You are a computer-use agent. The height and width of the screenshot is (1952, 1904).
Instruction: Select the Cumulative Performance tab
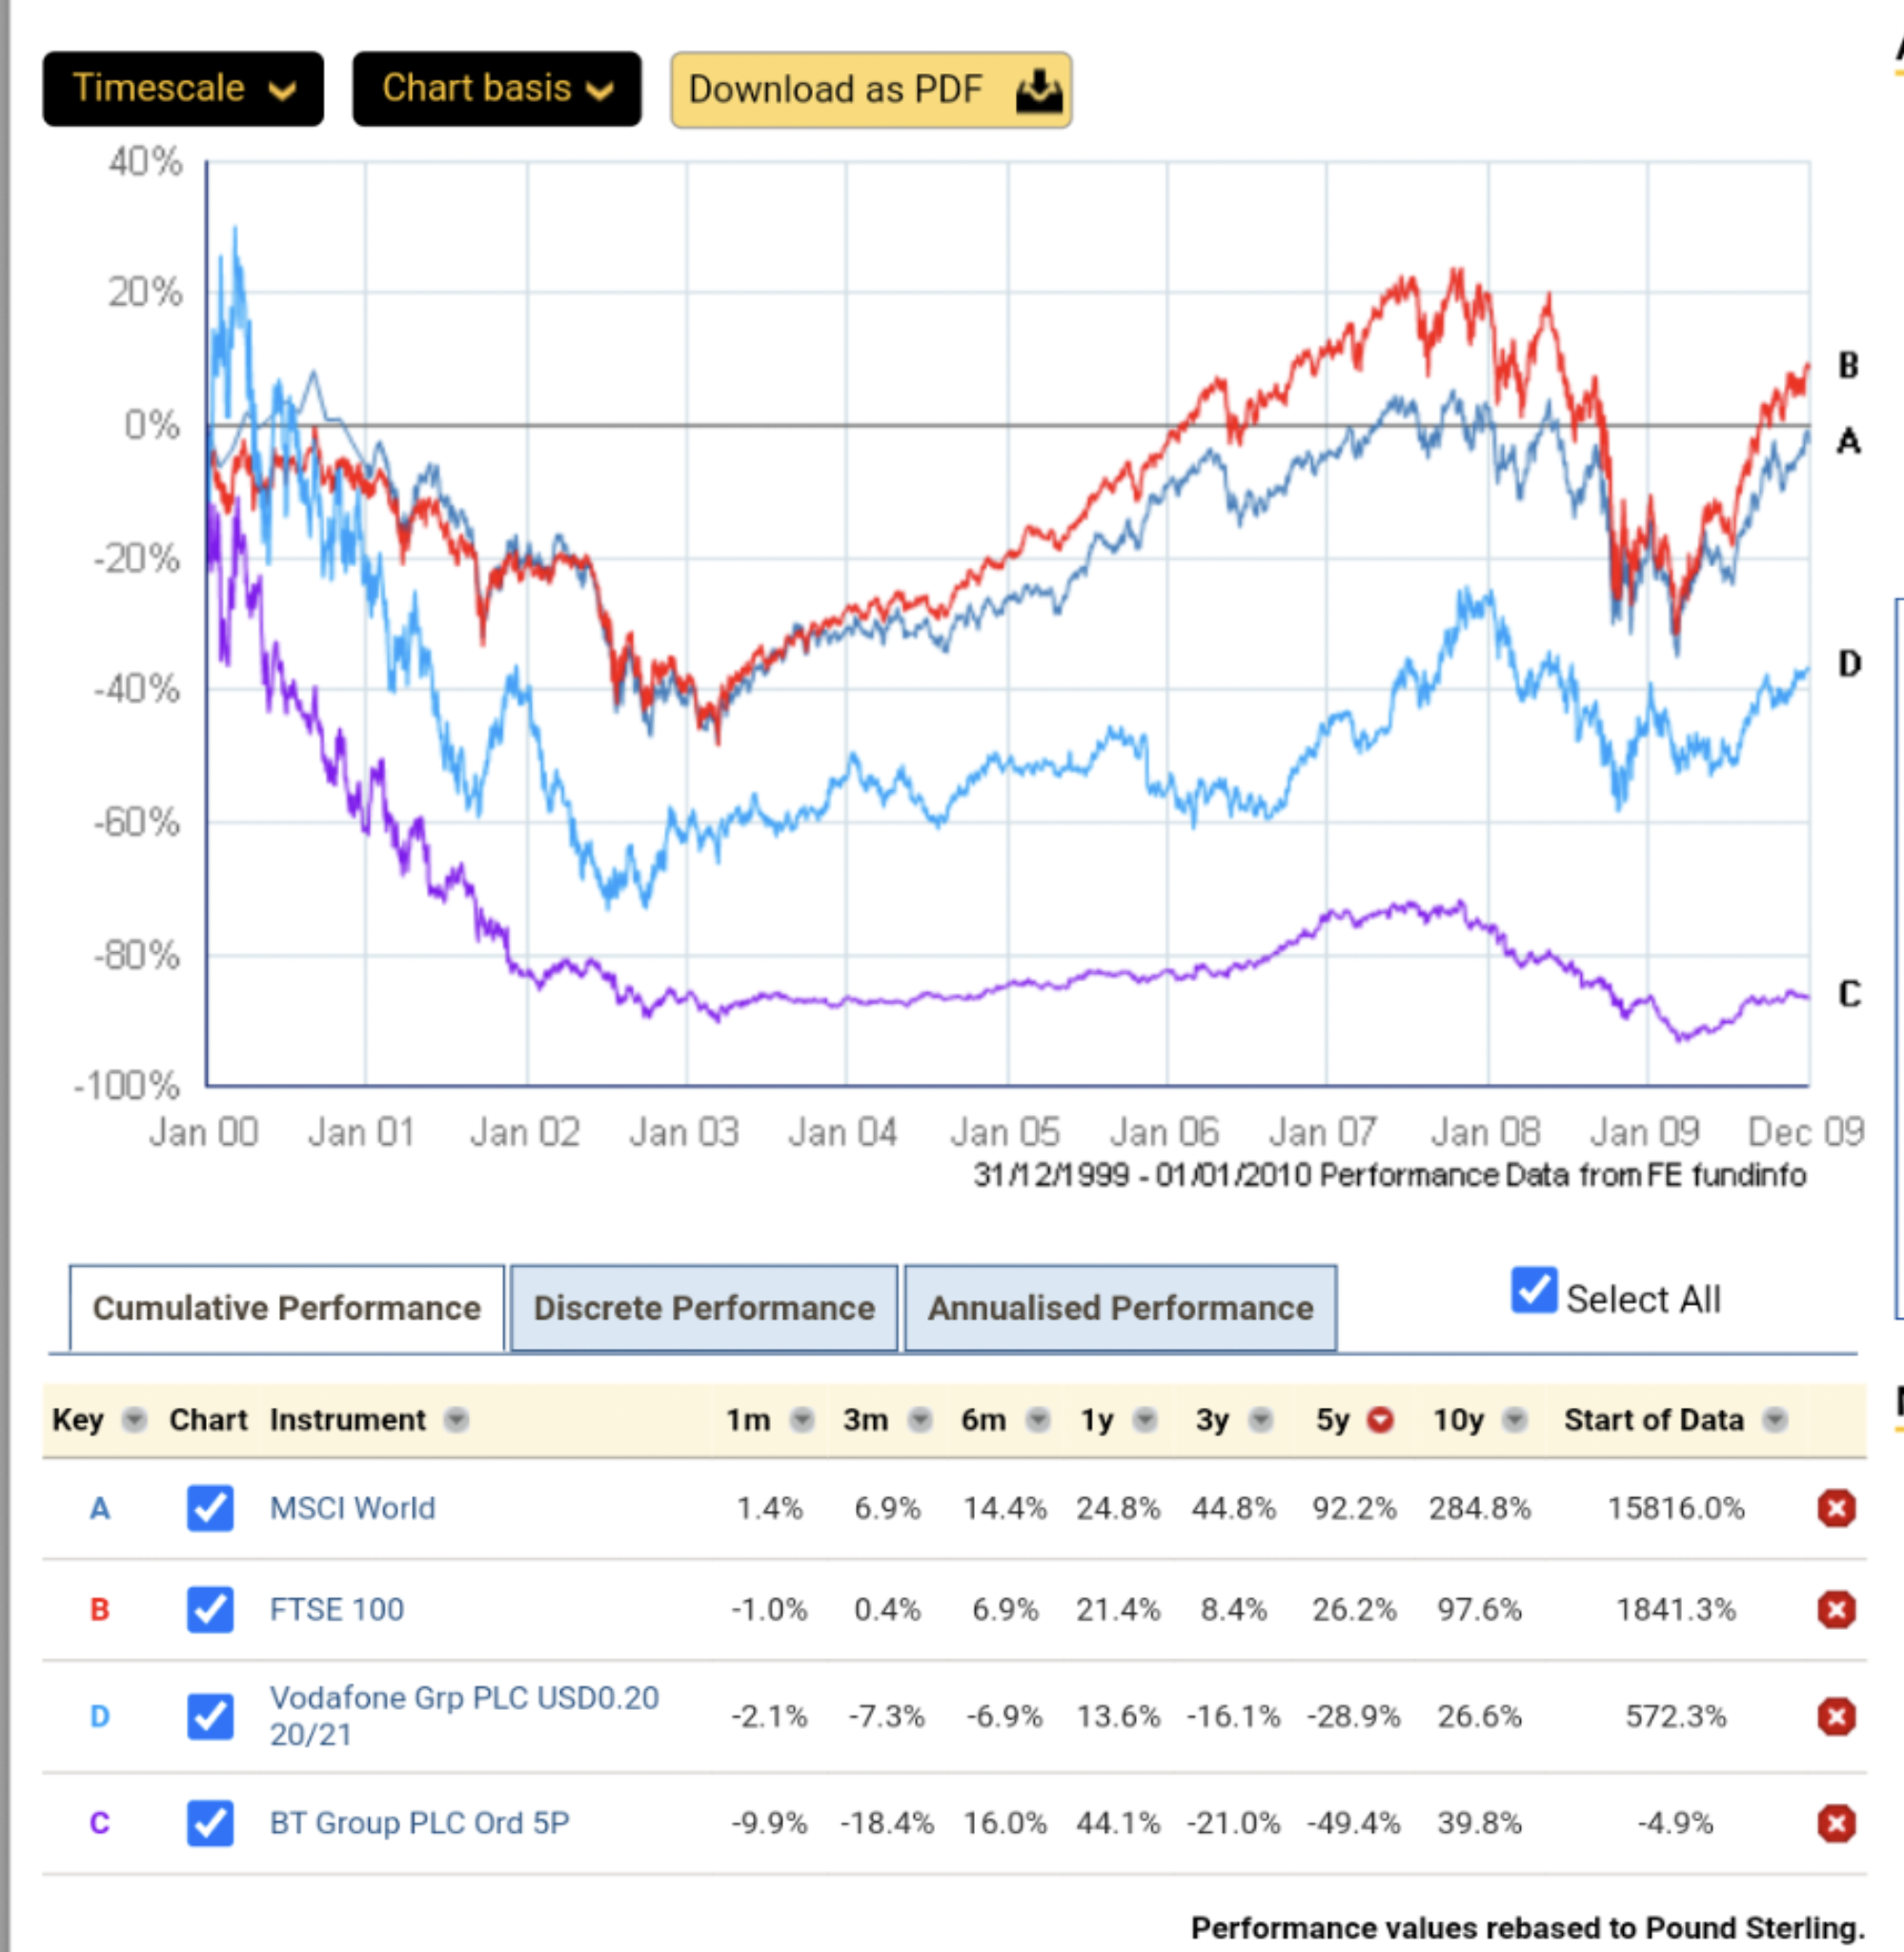tap(287, 1308)
